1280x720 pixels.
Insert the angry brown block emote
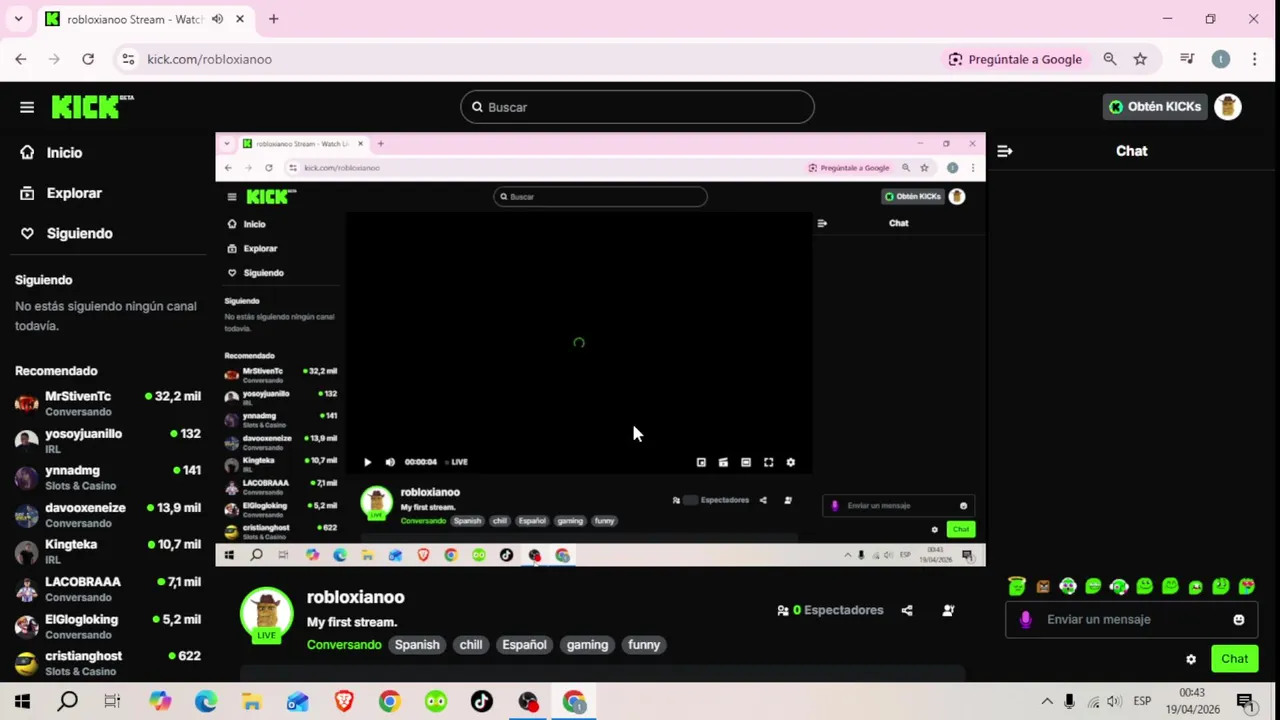[x=1043, y=587]
